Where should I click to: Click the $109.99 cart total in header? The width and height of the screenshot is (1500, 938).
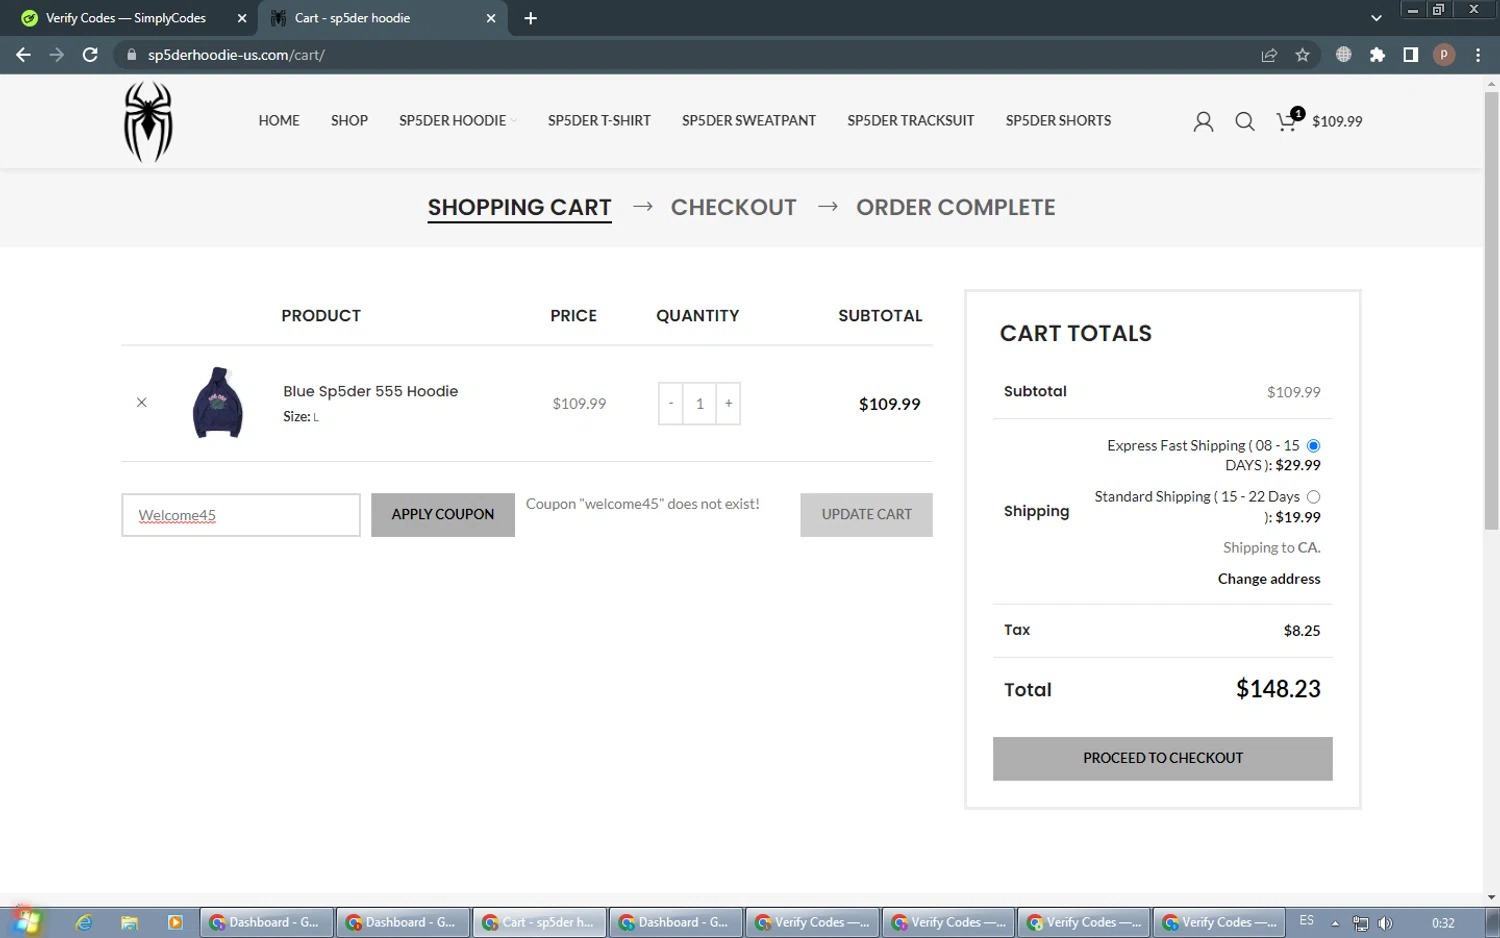tap(1337, 121)
